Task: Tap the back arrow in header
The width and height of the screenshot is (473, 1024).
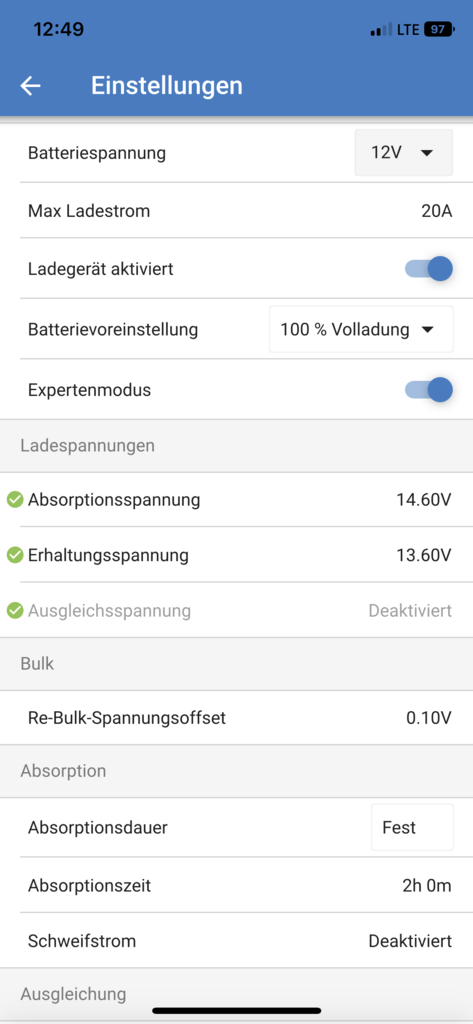Action: [30, 86]
